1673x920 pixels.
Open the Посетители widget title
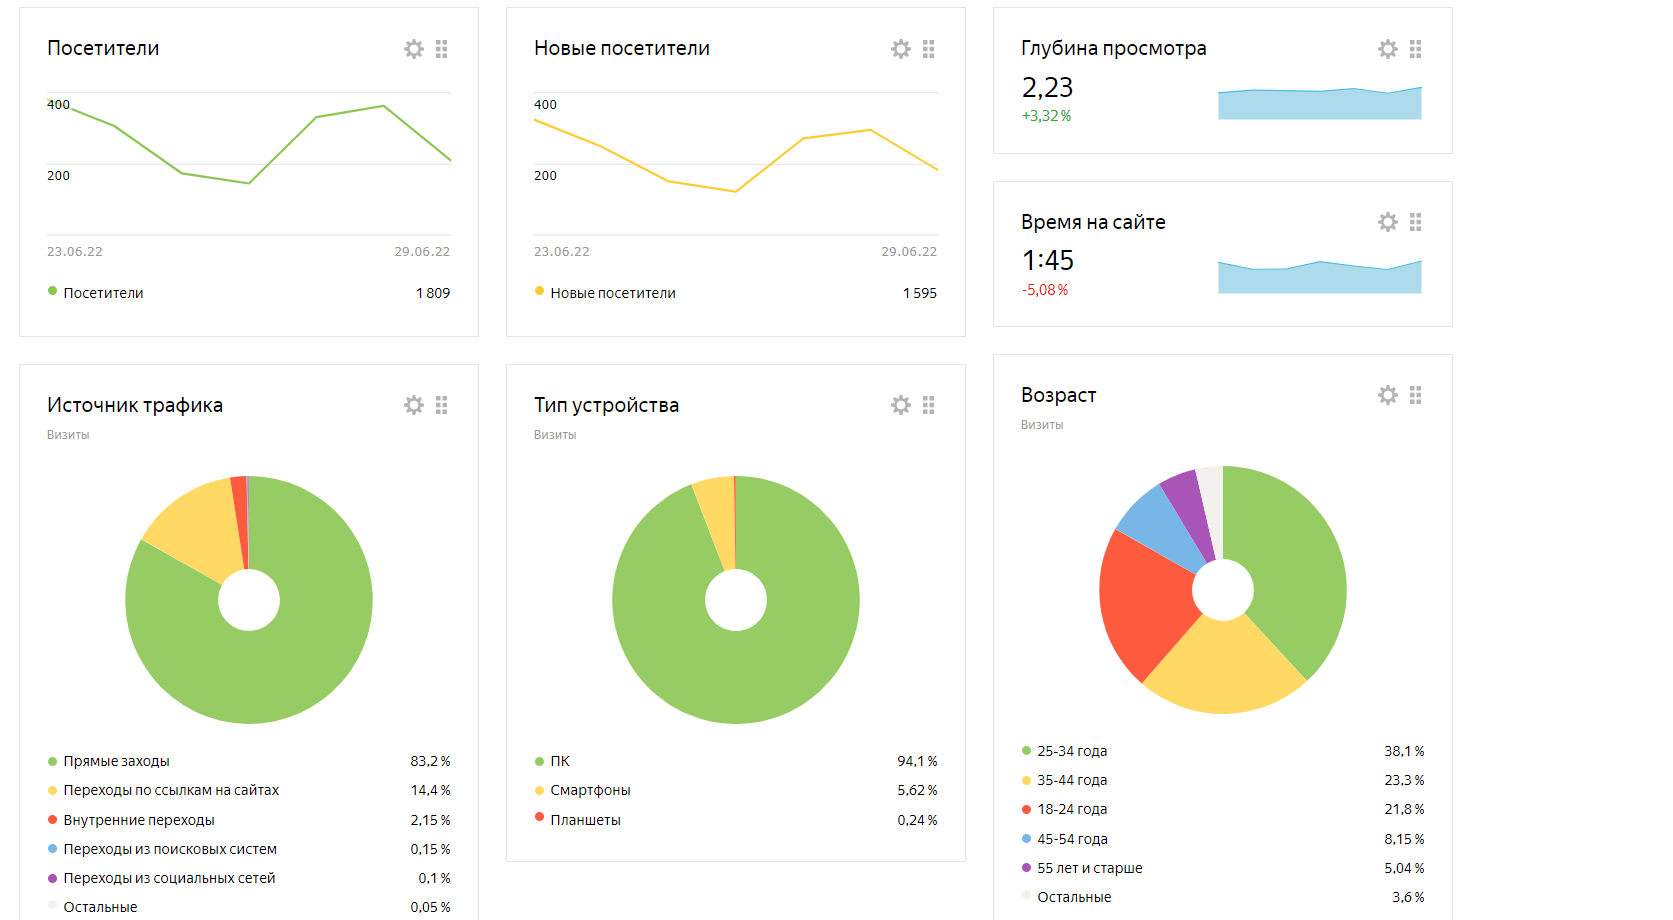(103, 48)
